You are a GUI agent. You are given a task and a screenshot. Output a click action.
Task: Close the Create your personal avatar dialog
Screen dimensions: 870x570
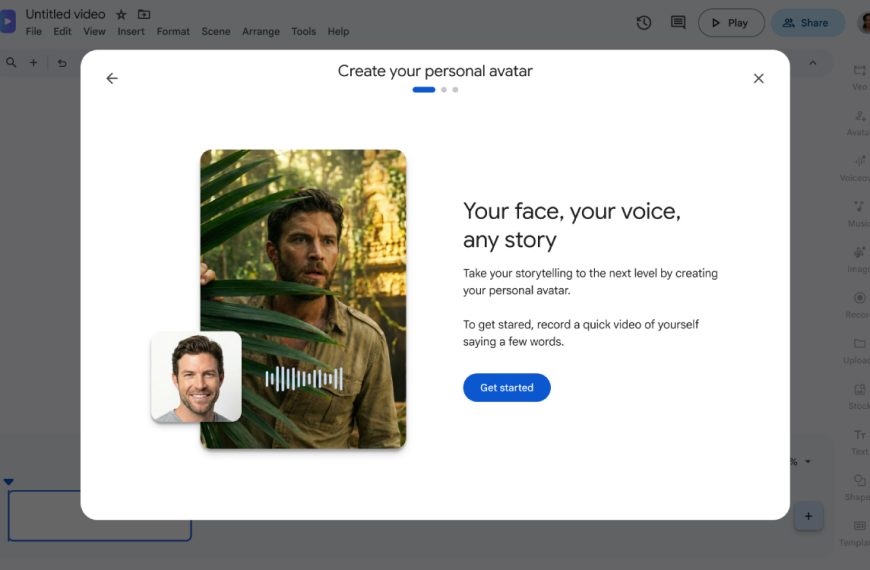(758, 78)
